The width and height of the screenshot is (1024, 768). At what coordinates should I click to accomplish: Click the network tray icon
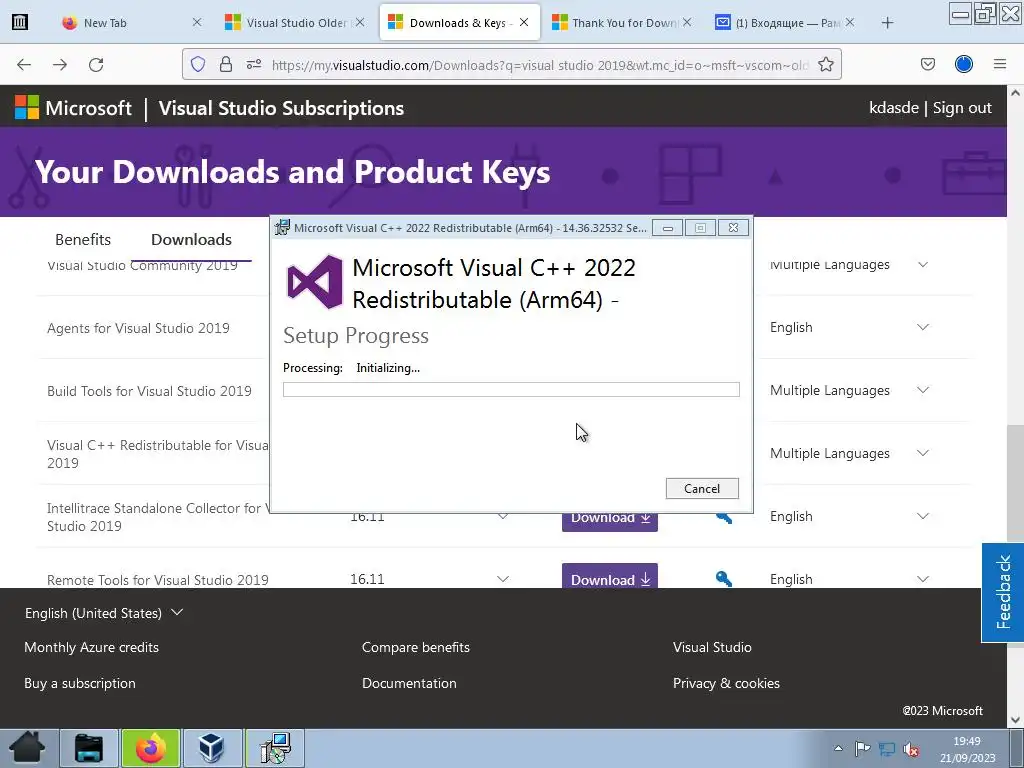pyautogui.click(x=886, y=748)
